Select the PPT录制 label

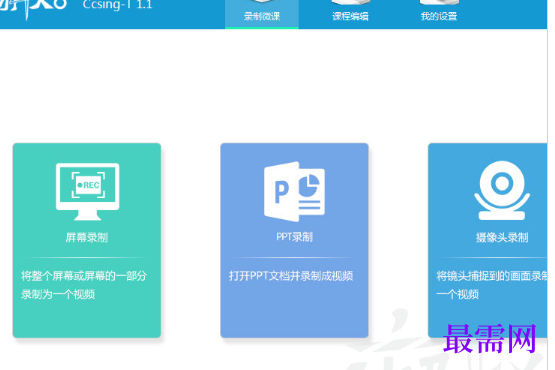point(294,237)
